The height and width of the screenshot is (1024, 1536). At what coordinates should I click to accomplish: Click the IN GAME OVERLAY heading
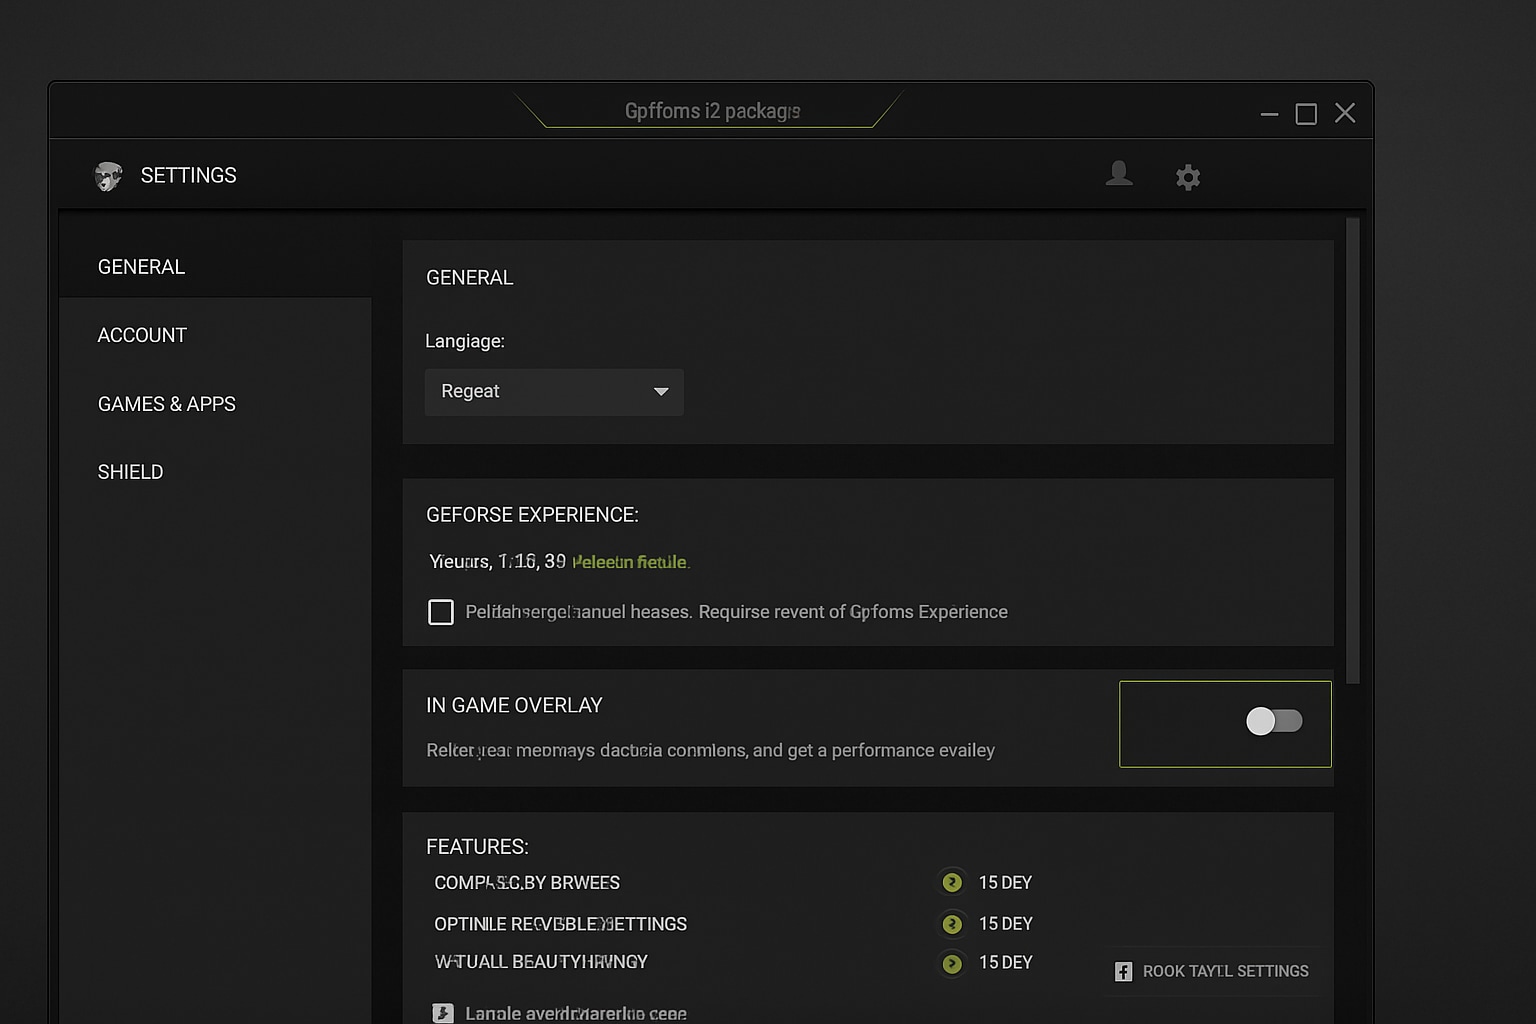coord(514,705)
